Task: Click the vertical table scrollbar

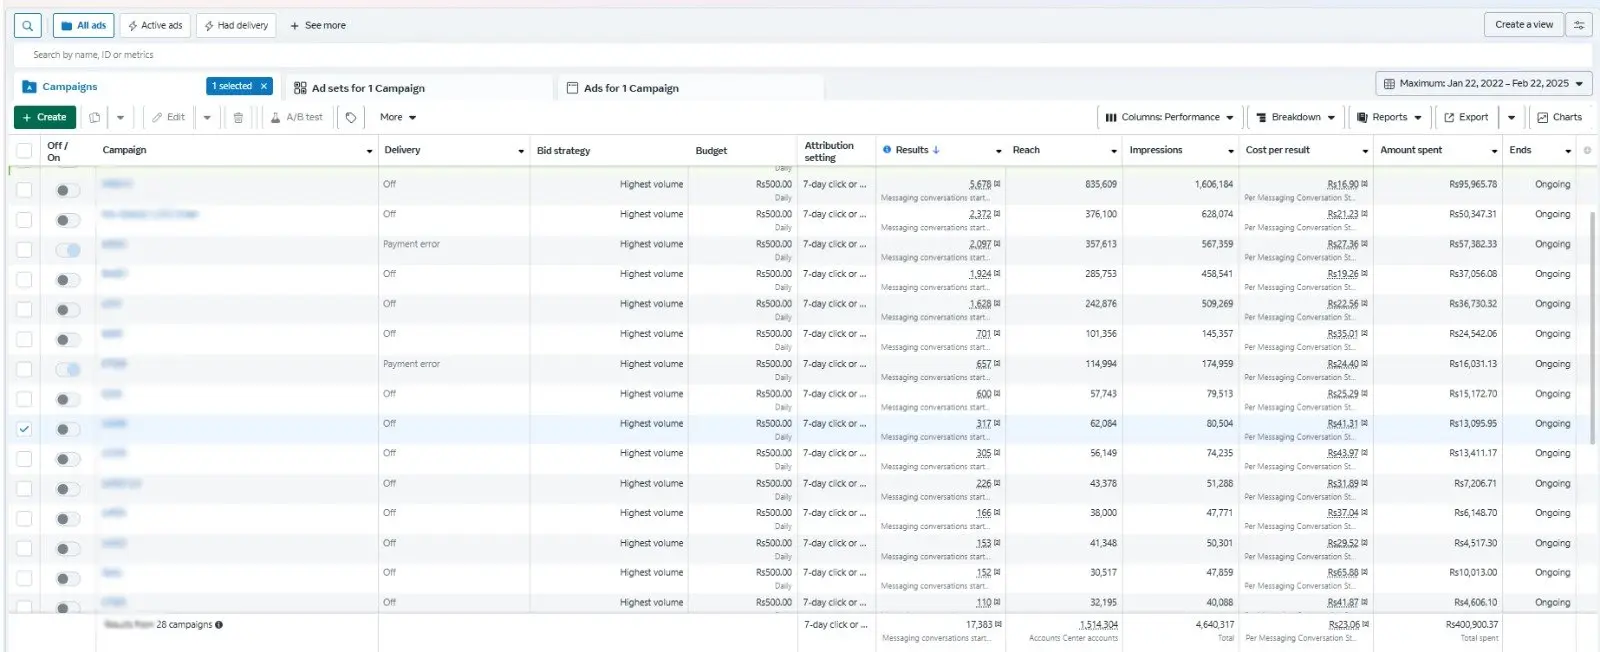Action: (x=1592, y=327)
